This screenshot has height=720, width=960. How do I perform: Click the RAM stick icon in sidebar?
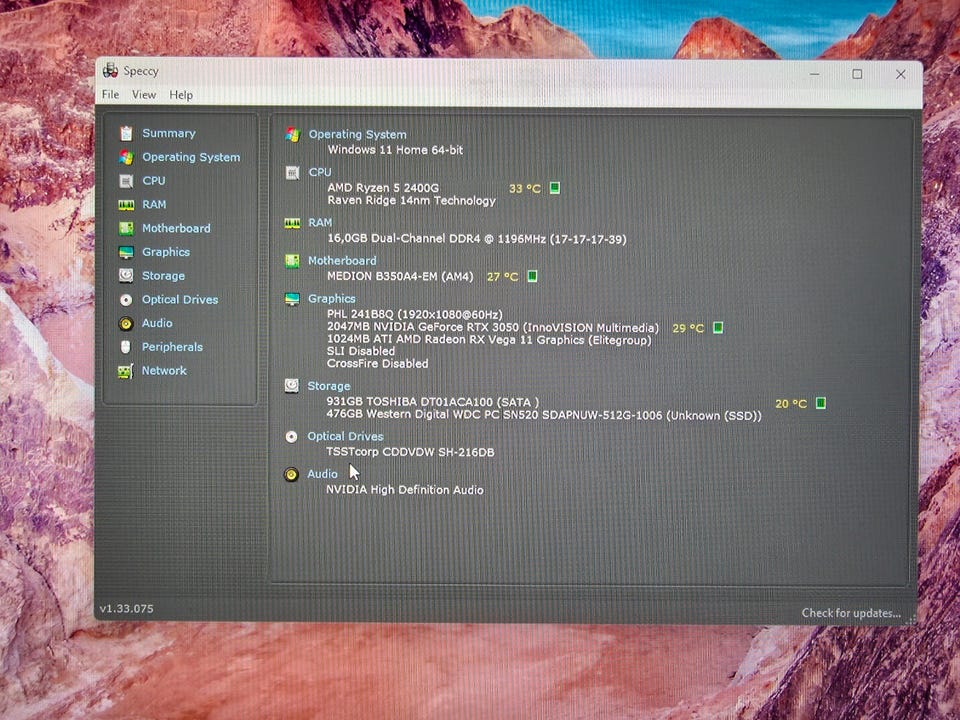[x=126, y=204]
